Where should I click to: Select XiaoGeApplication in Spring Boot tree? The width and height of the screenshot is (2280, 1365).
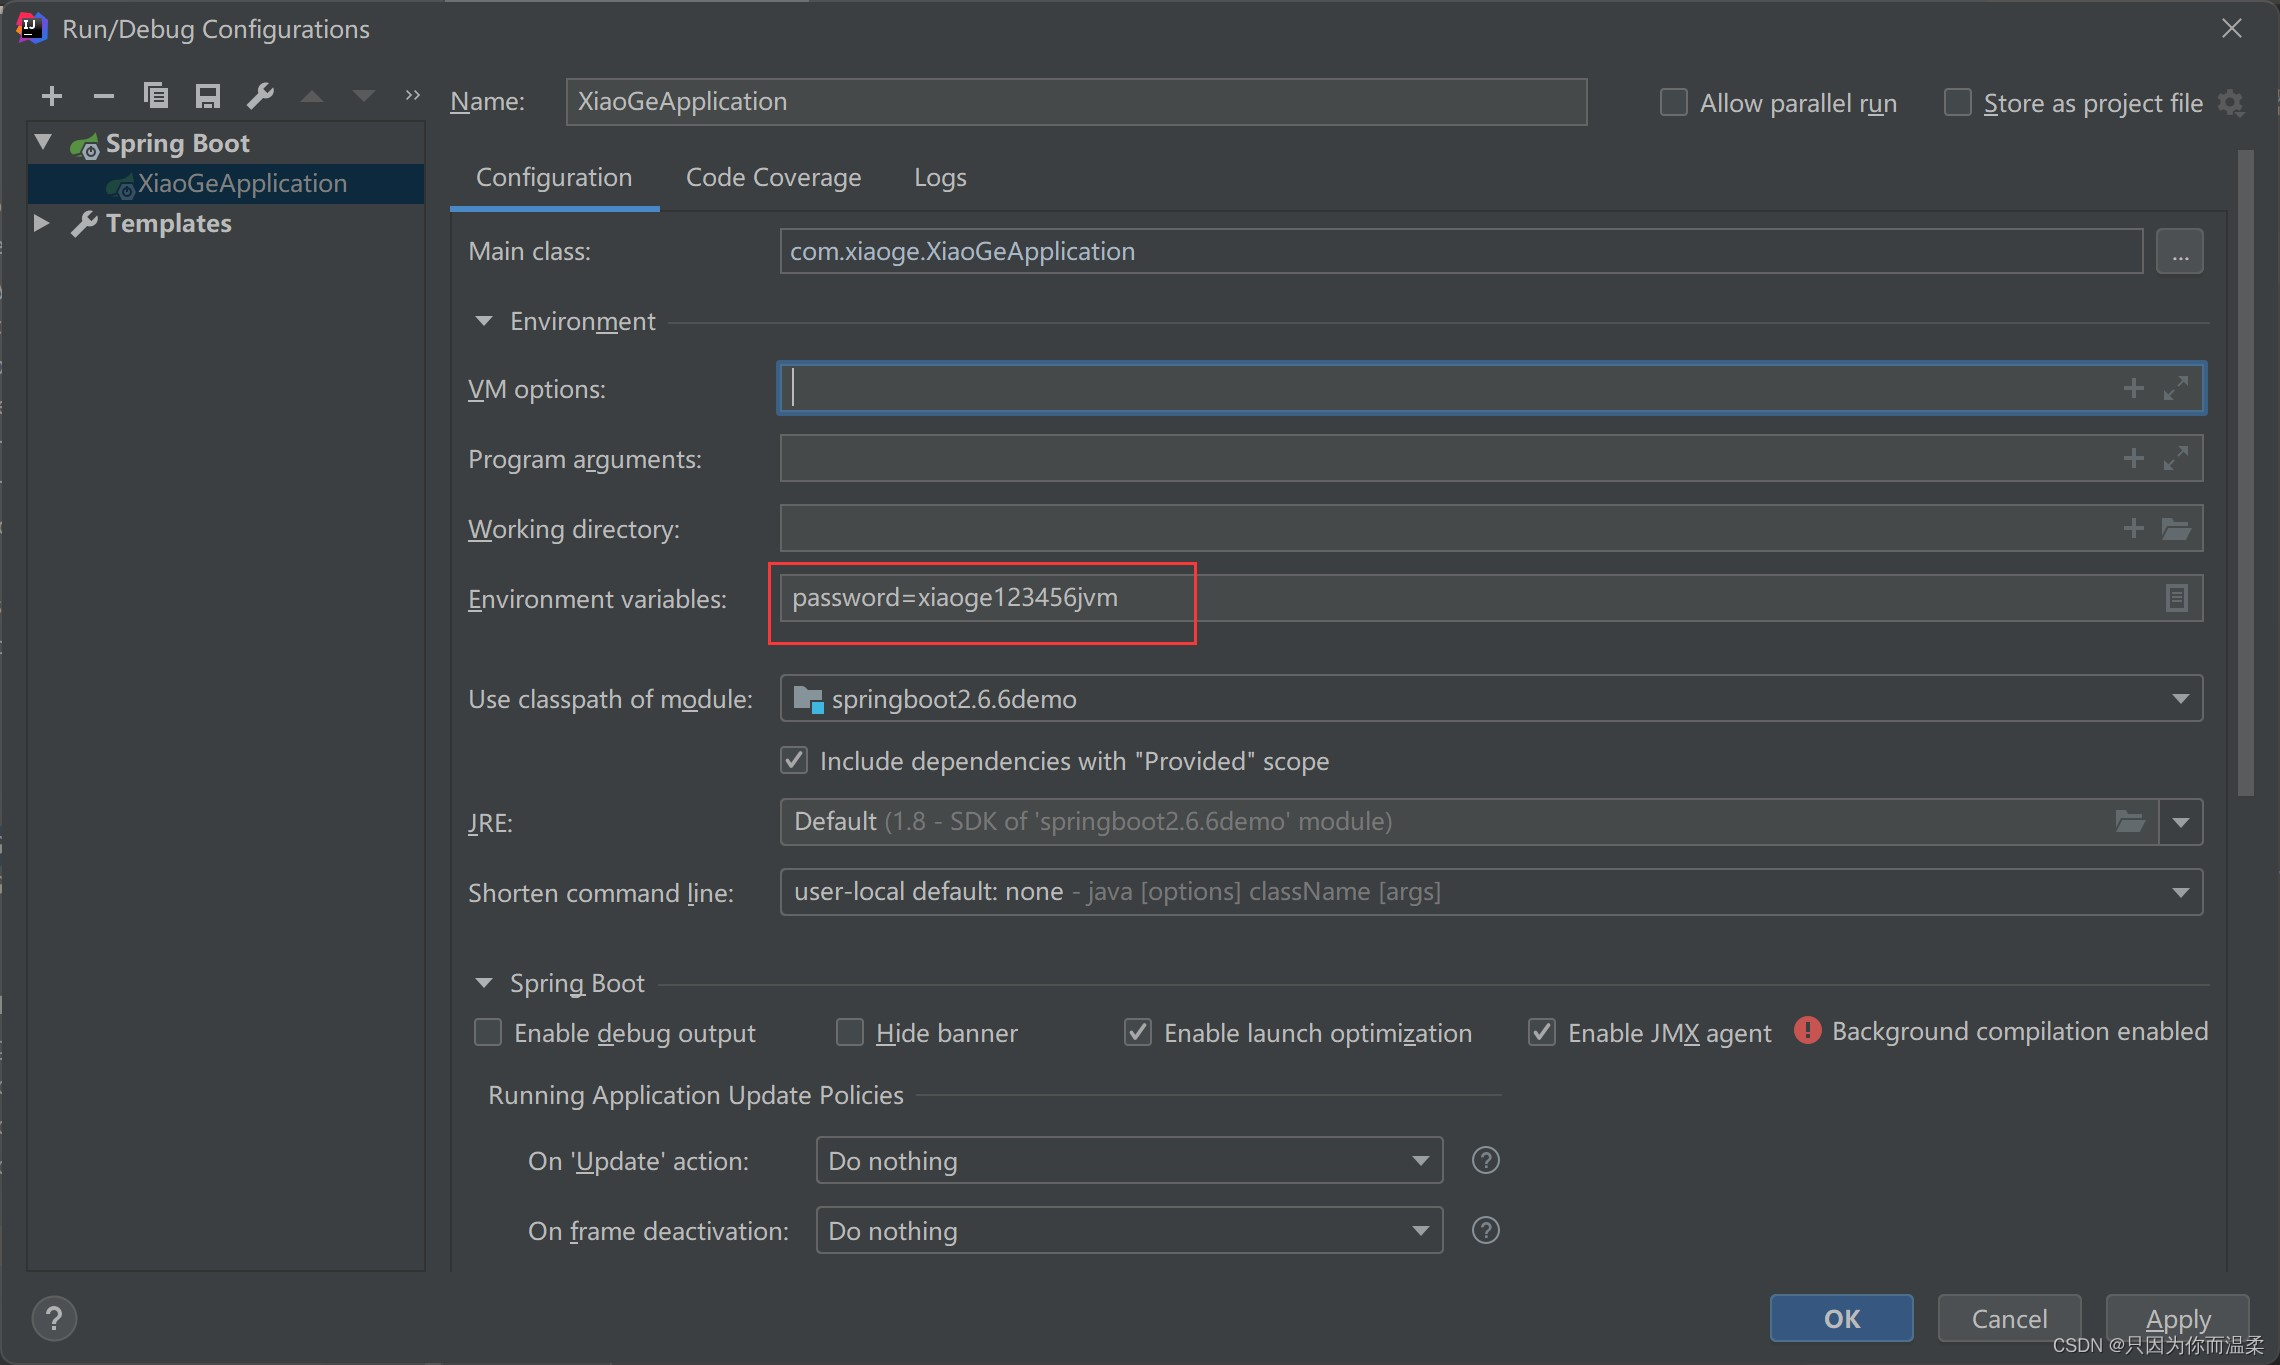pos(241,182)
